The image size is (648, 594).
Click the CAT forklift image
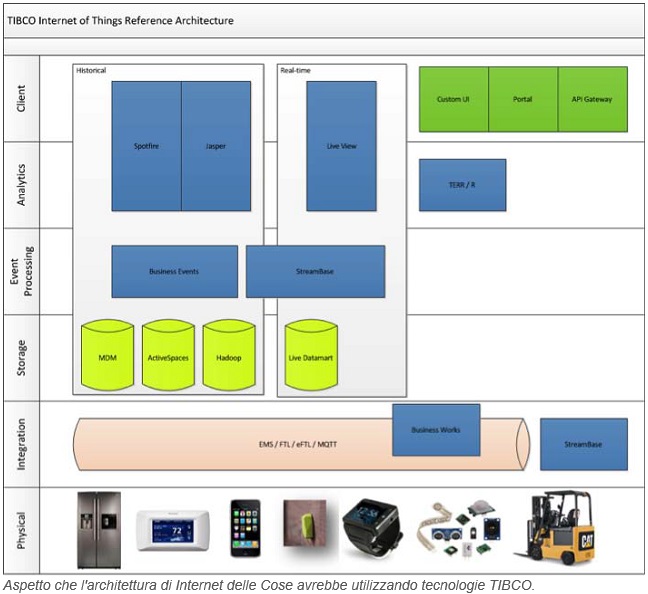(554, 528)
